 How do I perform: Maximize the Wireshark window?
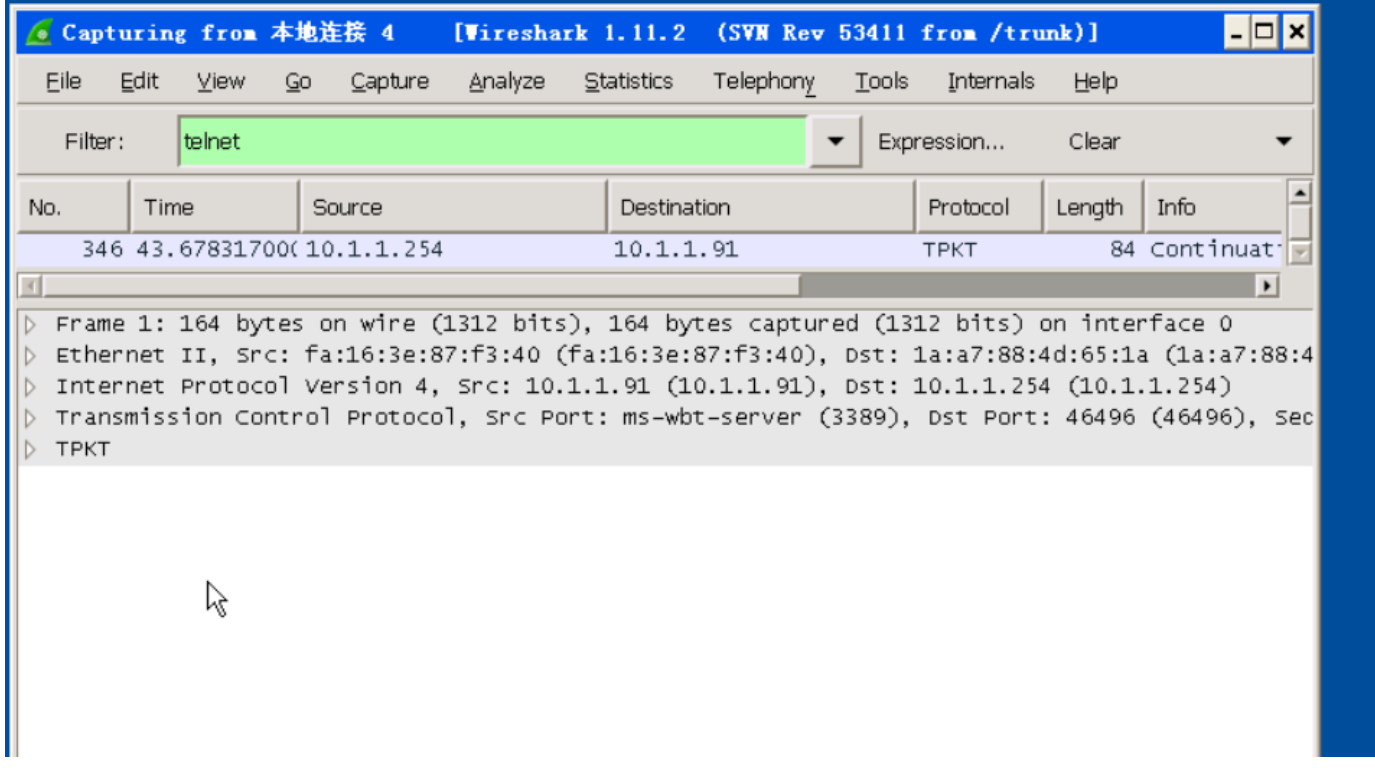pyautogui.click(x=1265, y=32)
